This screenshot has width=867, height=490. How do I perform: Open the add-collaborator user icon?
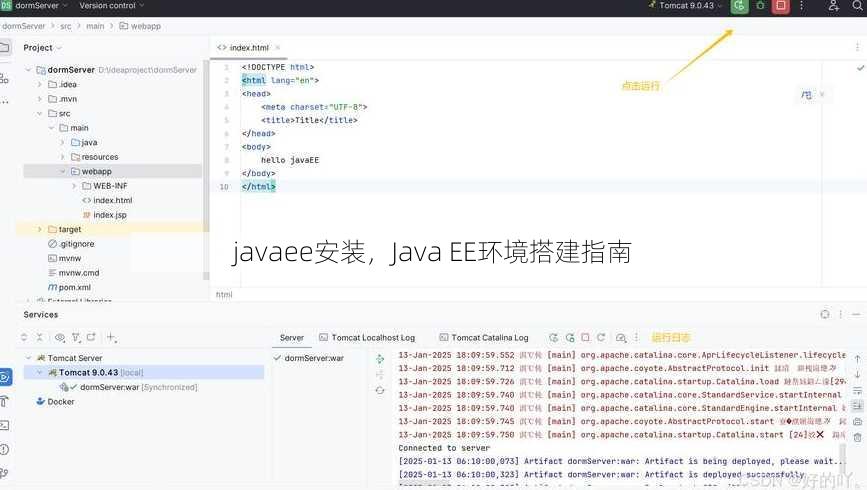[x=833, y=6]
